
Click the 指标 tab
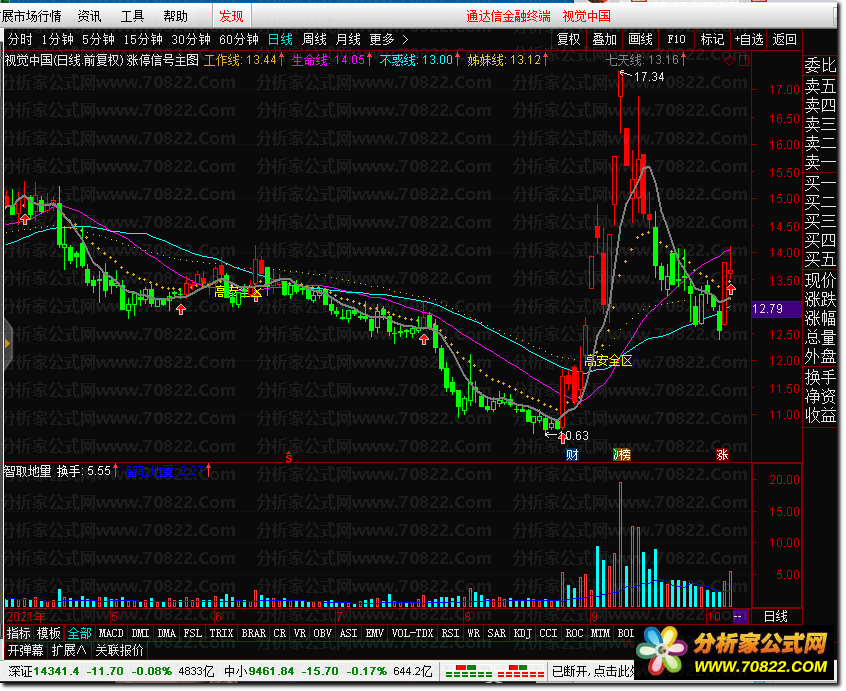pos(18,633)
